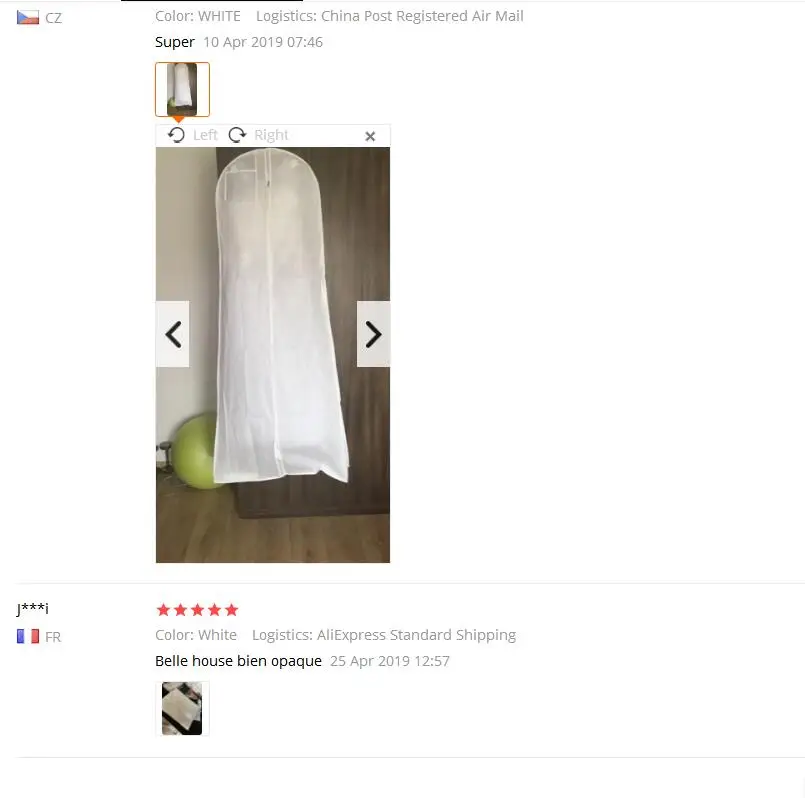Image resolution: width=805 pixels, height=798 pixels.
Task: Click the 'Right' rotate label
Action: [271, 135]
